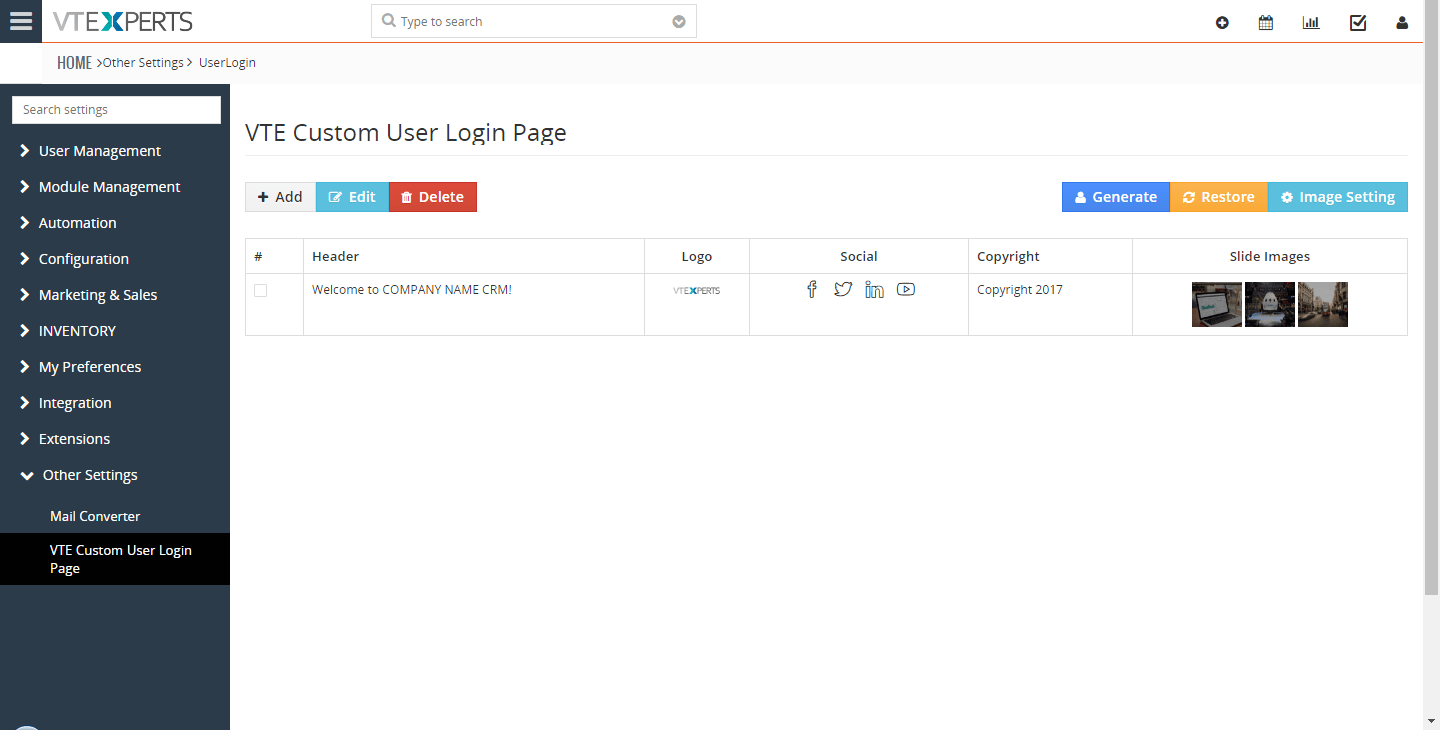This screenshot has width=1440, height=730.
Task: Click the Facebook icon in the Social column
Action: [x=811, y=289]
